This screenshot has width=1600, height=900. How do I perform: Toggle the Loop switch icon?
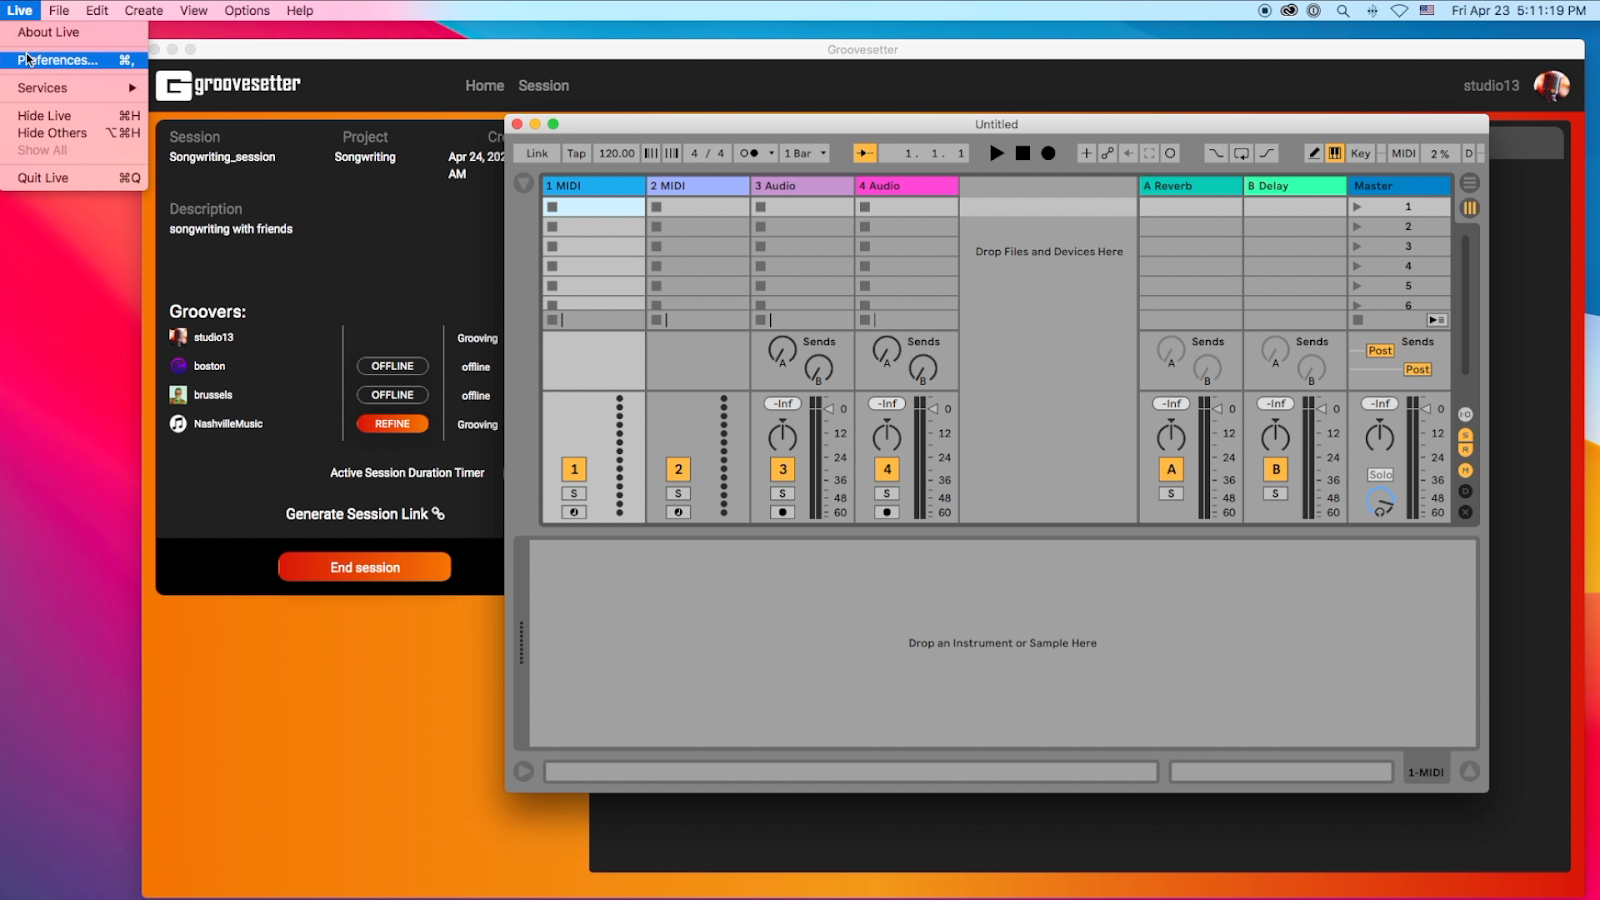tap(1241, 153)
